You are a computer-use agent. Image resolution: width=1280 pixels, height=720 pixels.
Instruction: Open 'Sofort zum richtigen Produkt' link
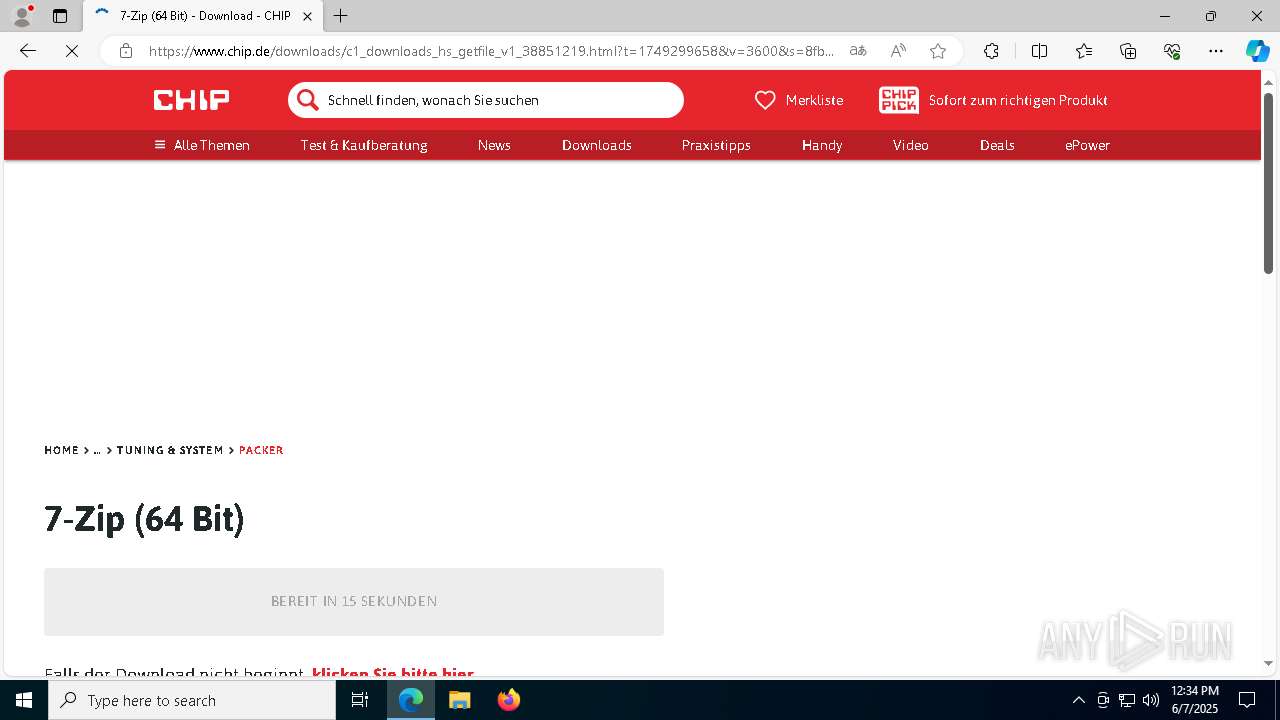[1018, 100]
